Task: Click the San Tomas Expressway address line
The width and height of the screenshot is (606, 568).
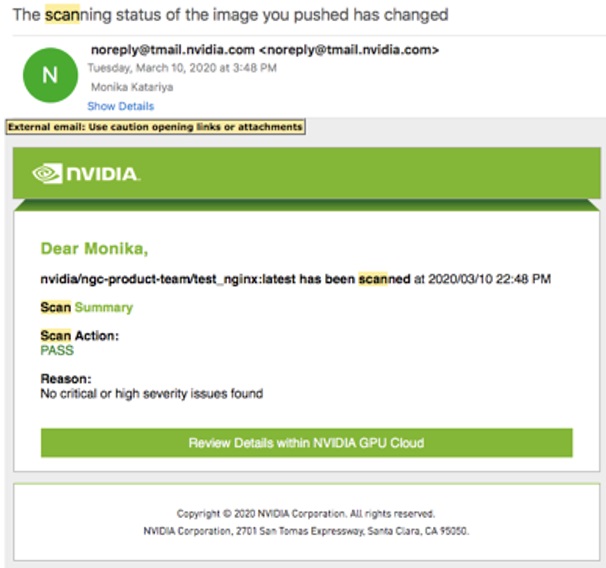Action: click(x=306, y=531)
